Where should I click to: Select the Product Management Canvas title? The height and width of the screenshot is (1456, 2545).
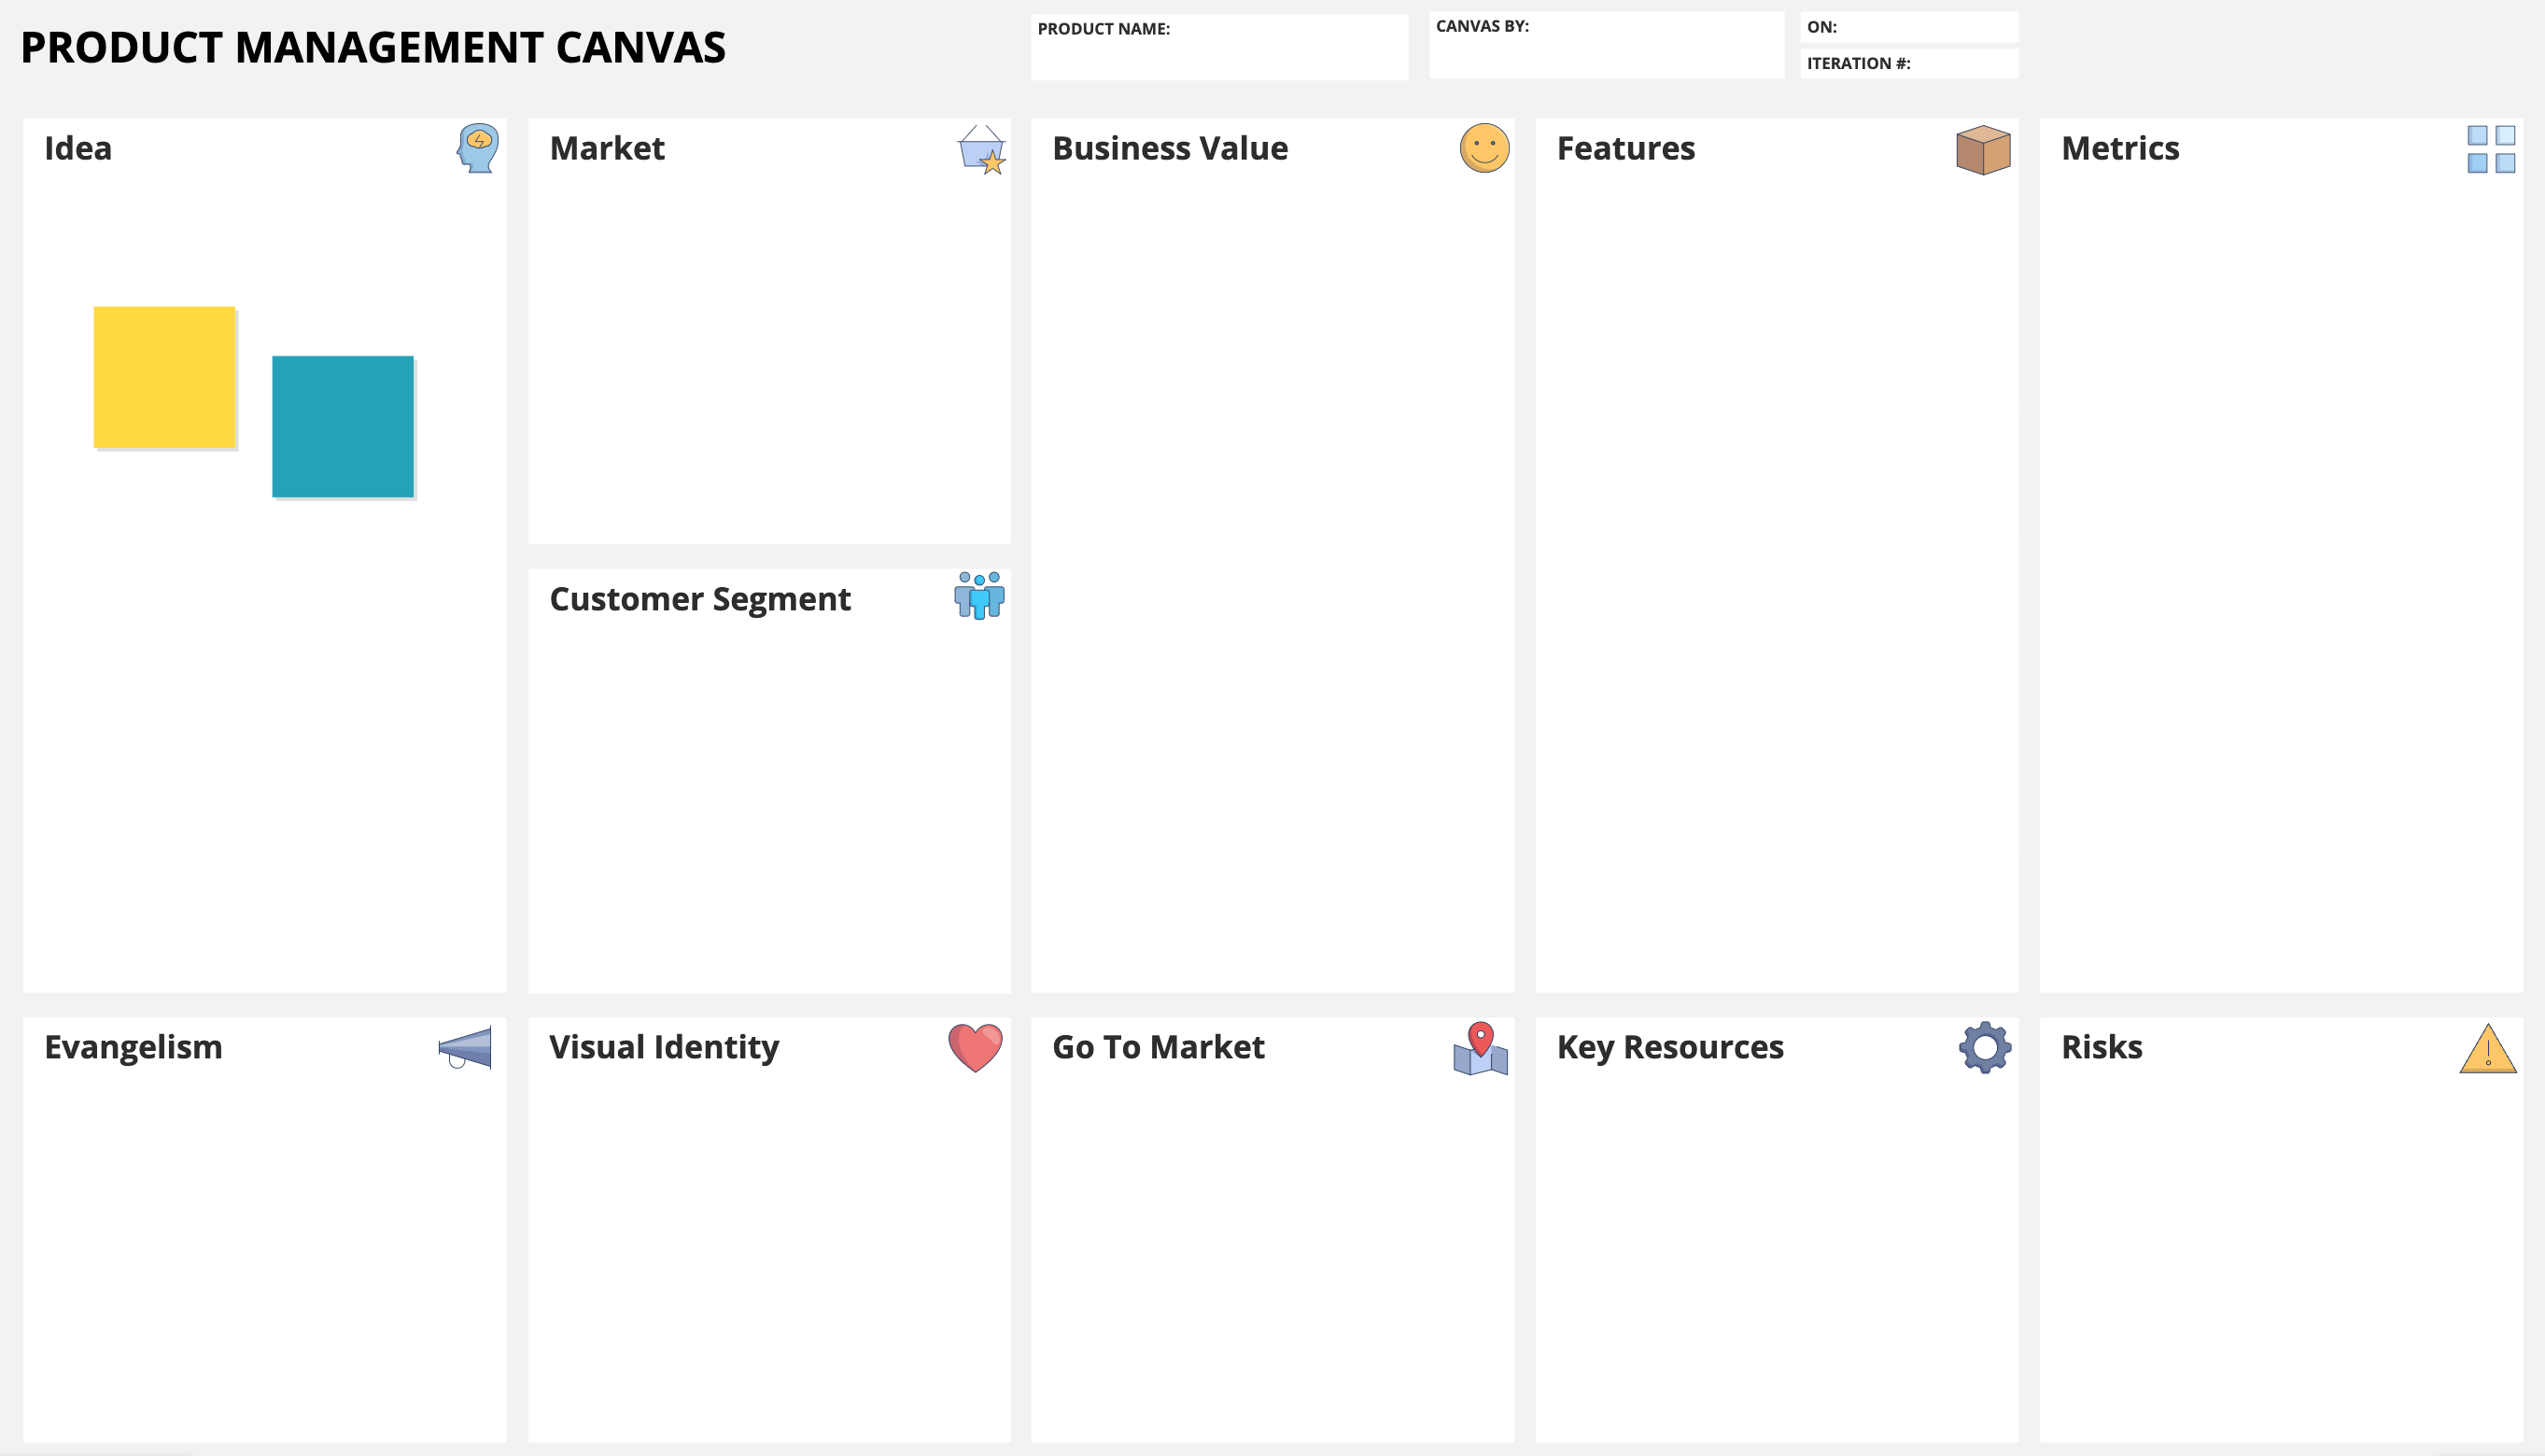coord(373,48)
